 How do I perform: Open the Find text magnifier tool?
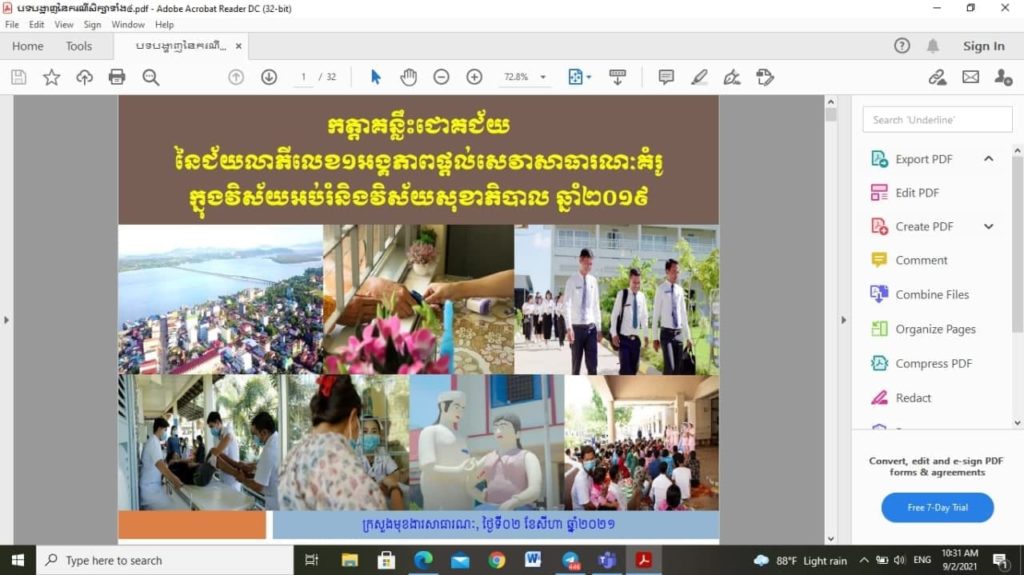pos(151,77)
